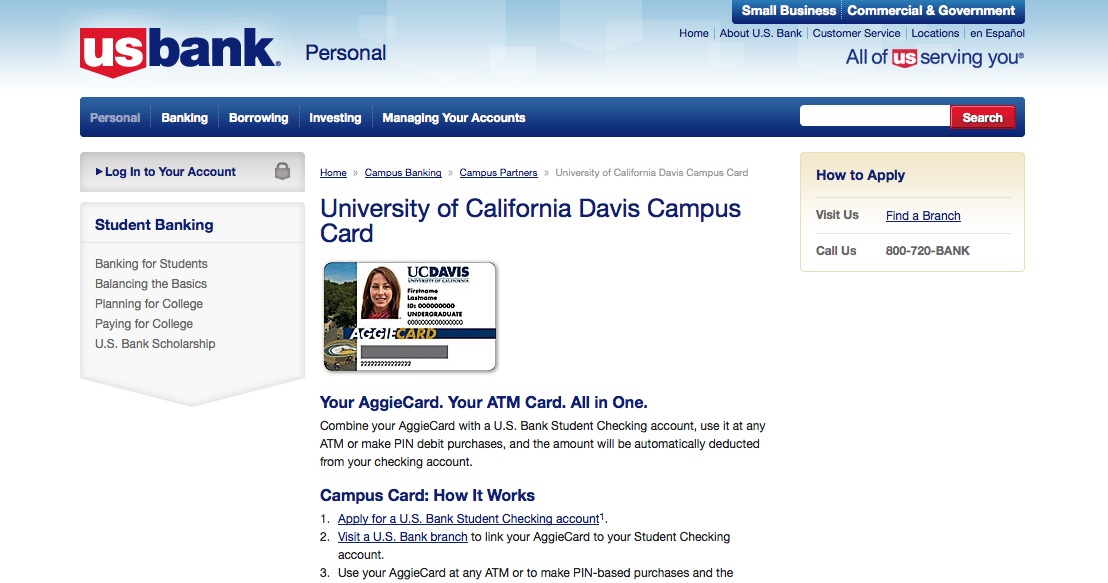Open Planning for College sidebar link
This screenshot has height=583, width=1108.
[x=149, y=304]
